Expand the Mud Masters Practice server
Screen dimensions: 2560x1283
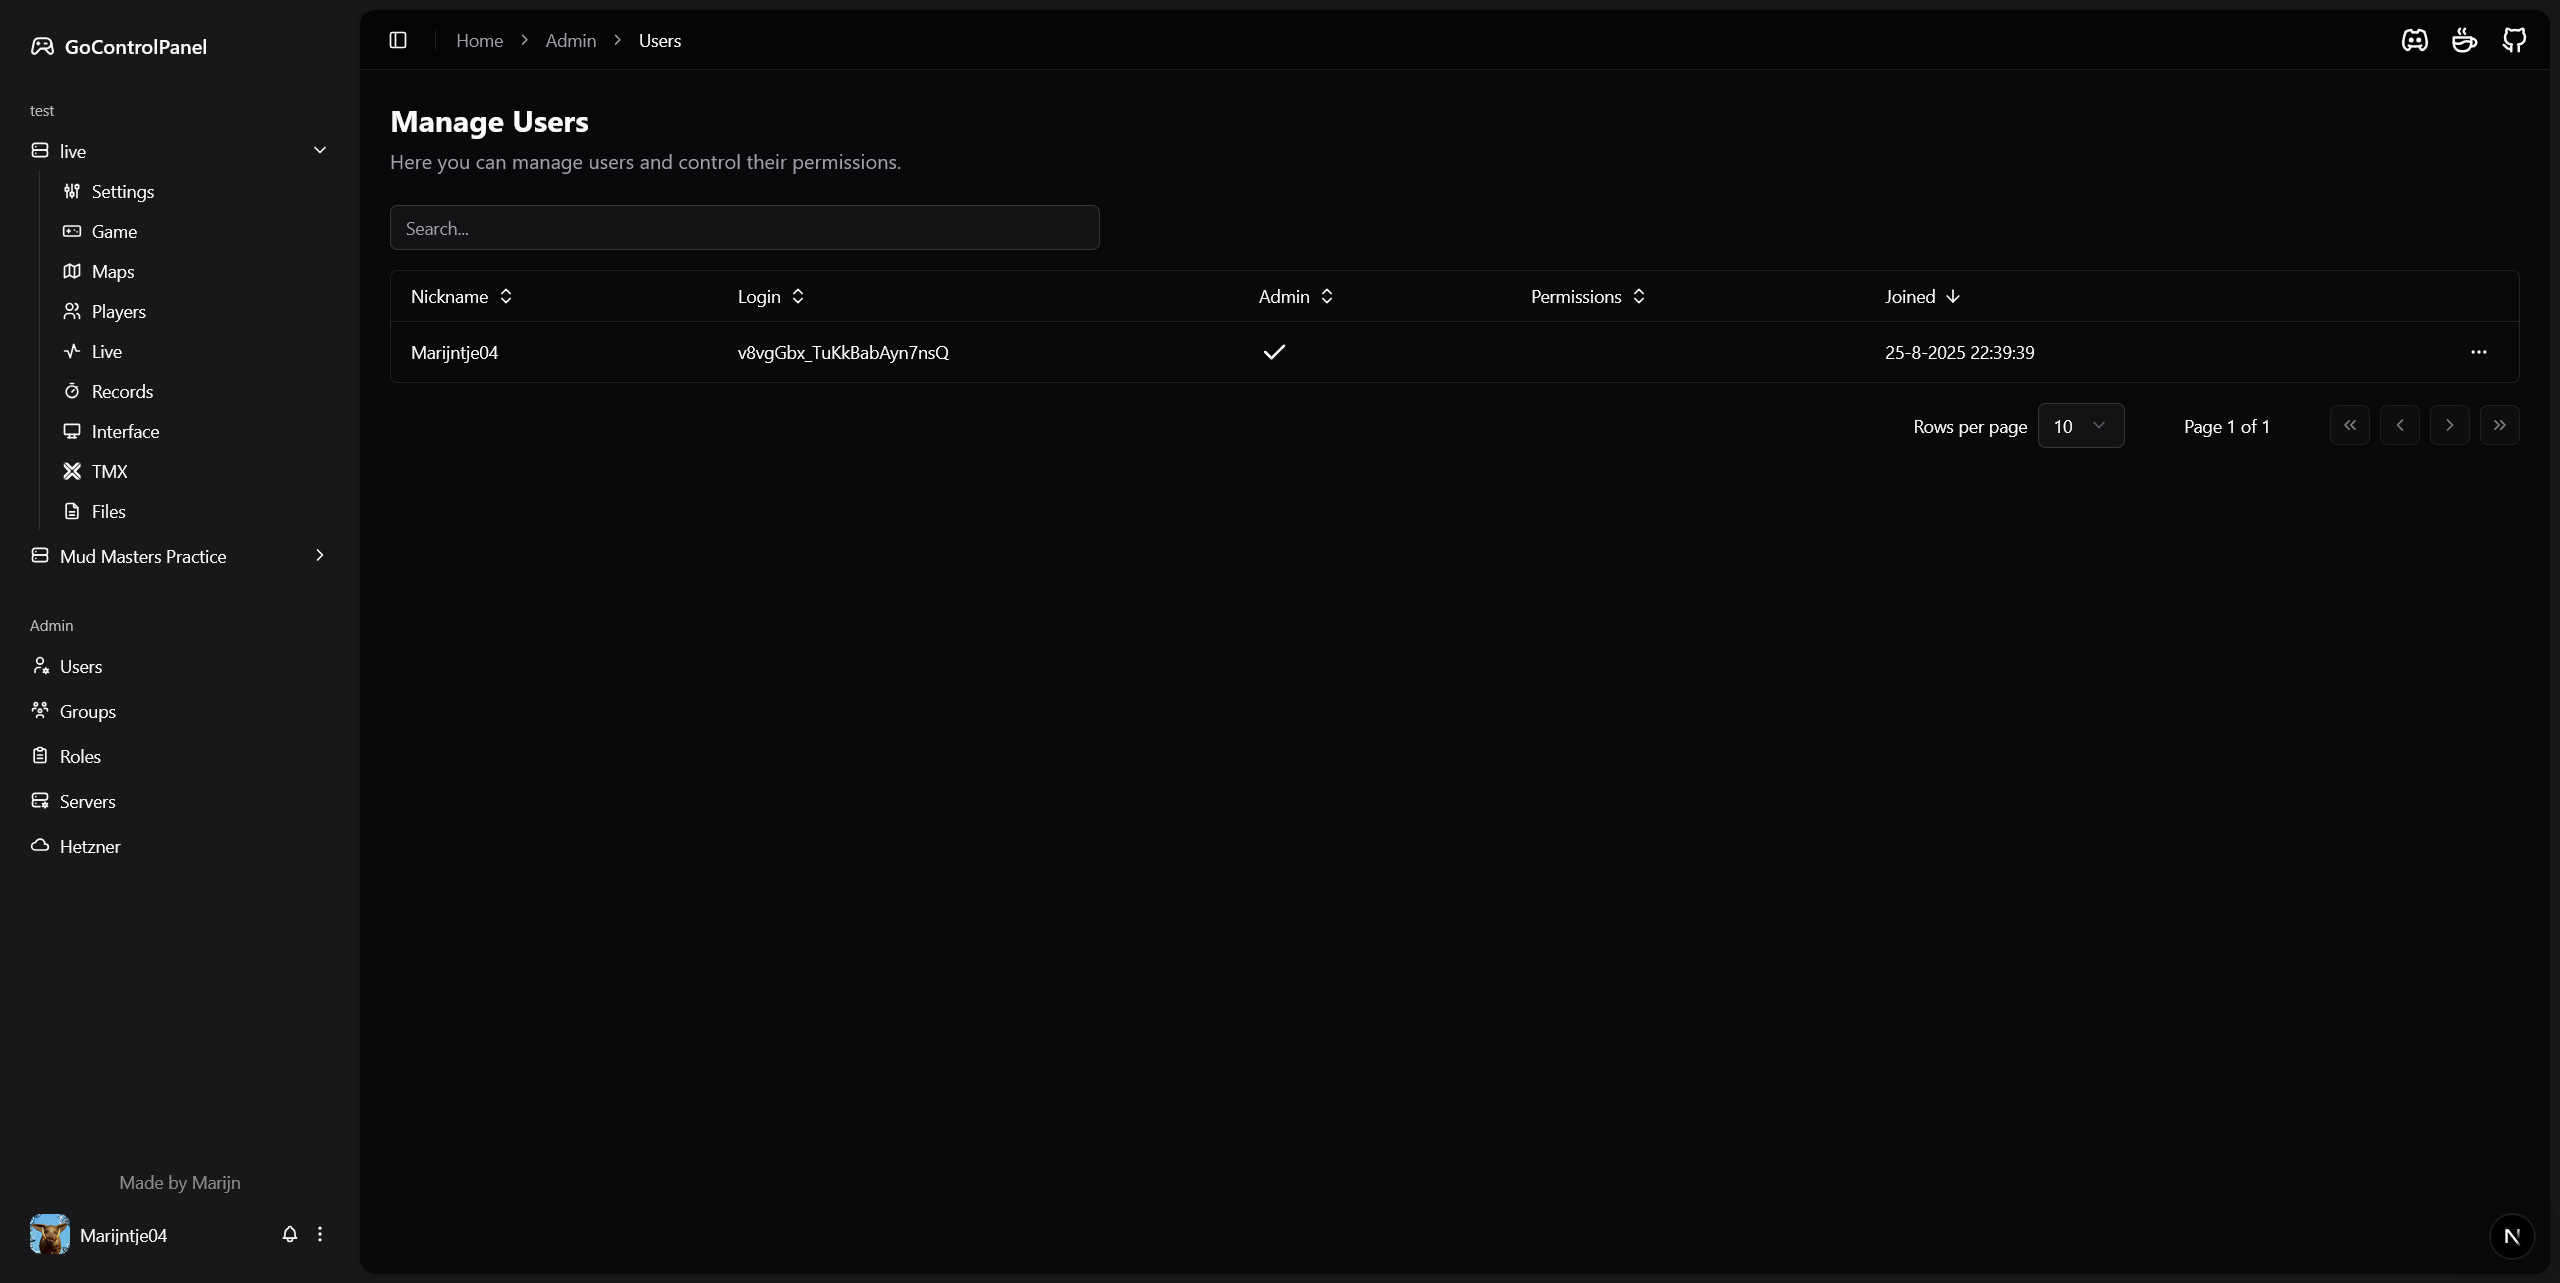(x=320, y=556)
